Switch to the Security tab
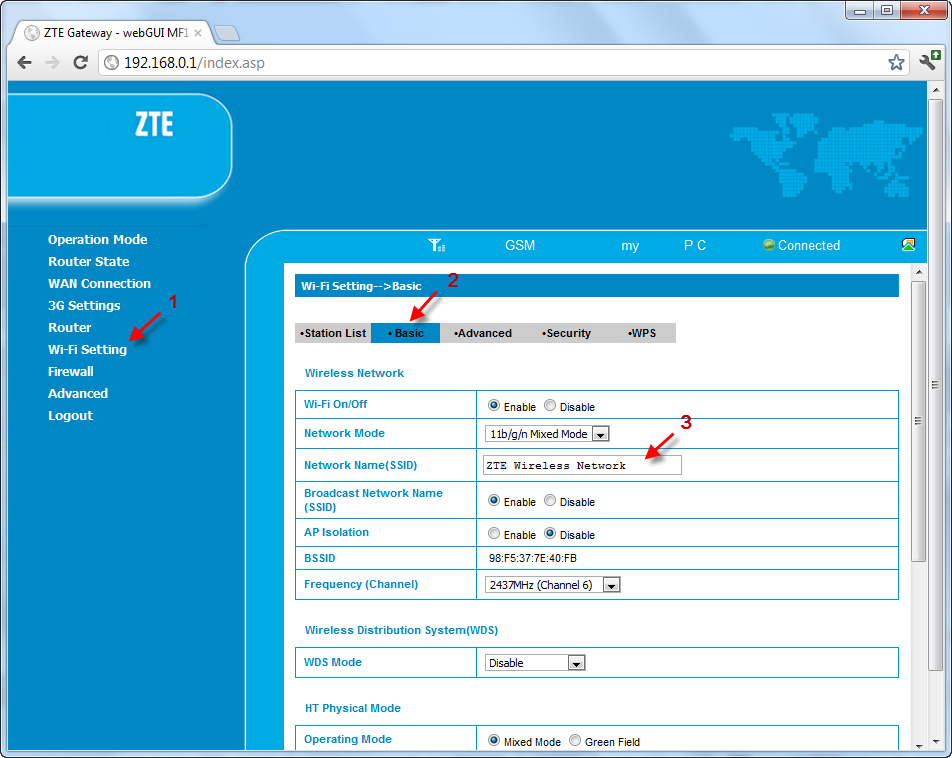Viewport: 952px width, 758px height. point(566,333)
